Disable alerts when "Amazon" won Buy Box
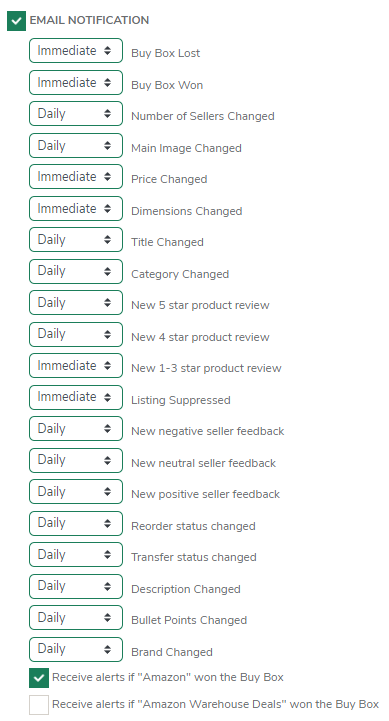The height and width of the screenshot is (721, 389). 39,678
